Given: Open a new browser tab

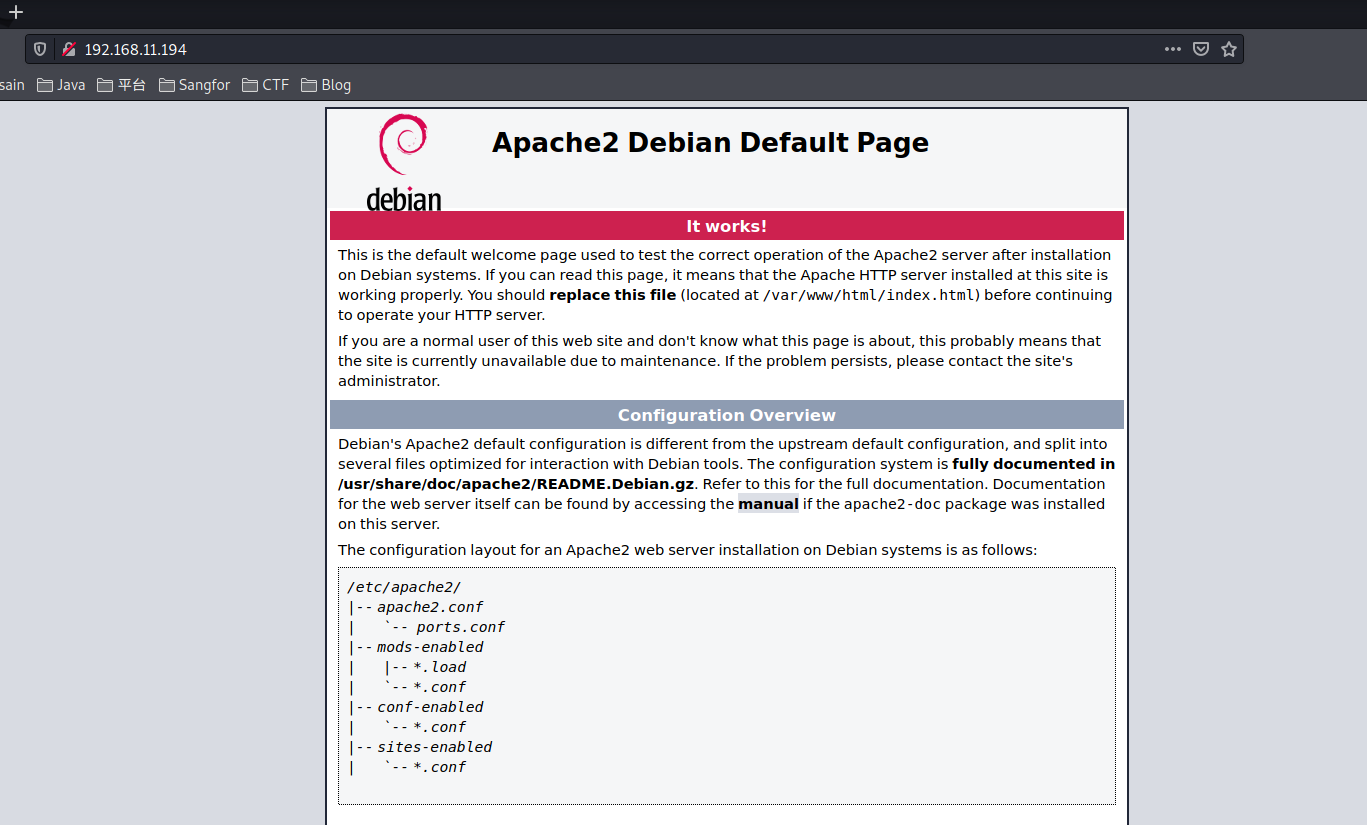Looking at the screenshot, I should click(x=16, y=12).
